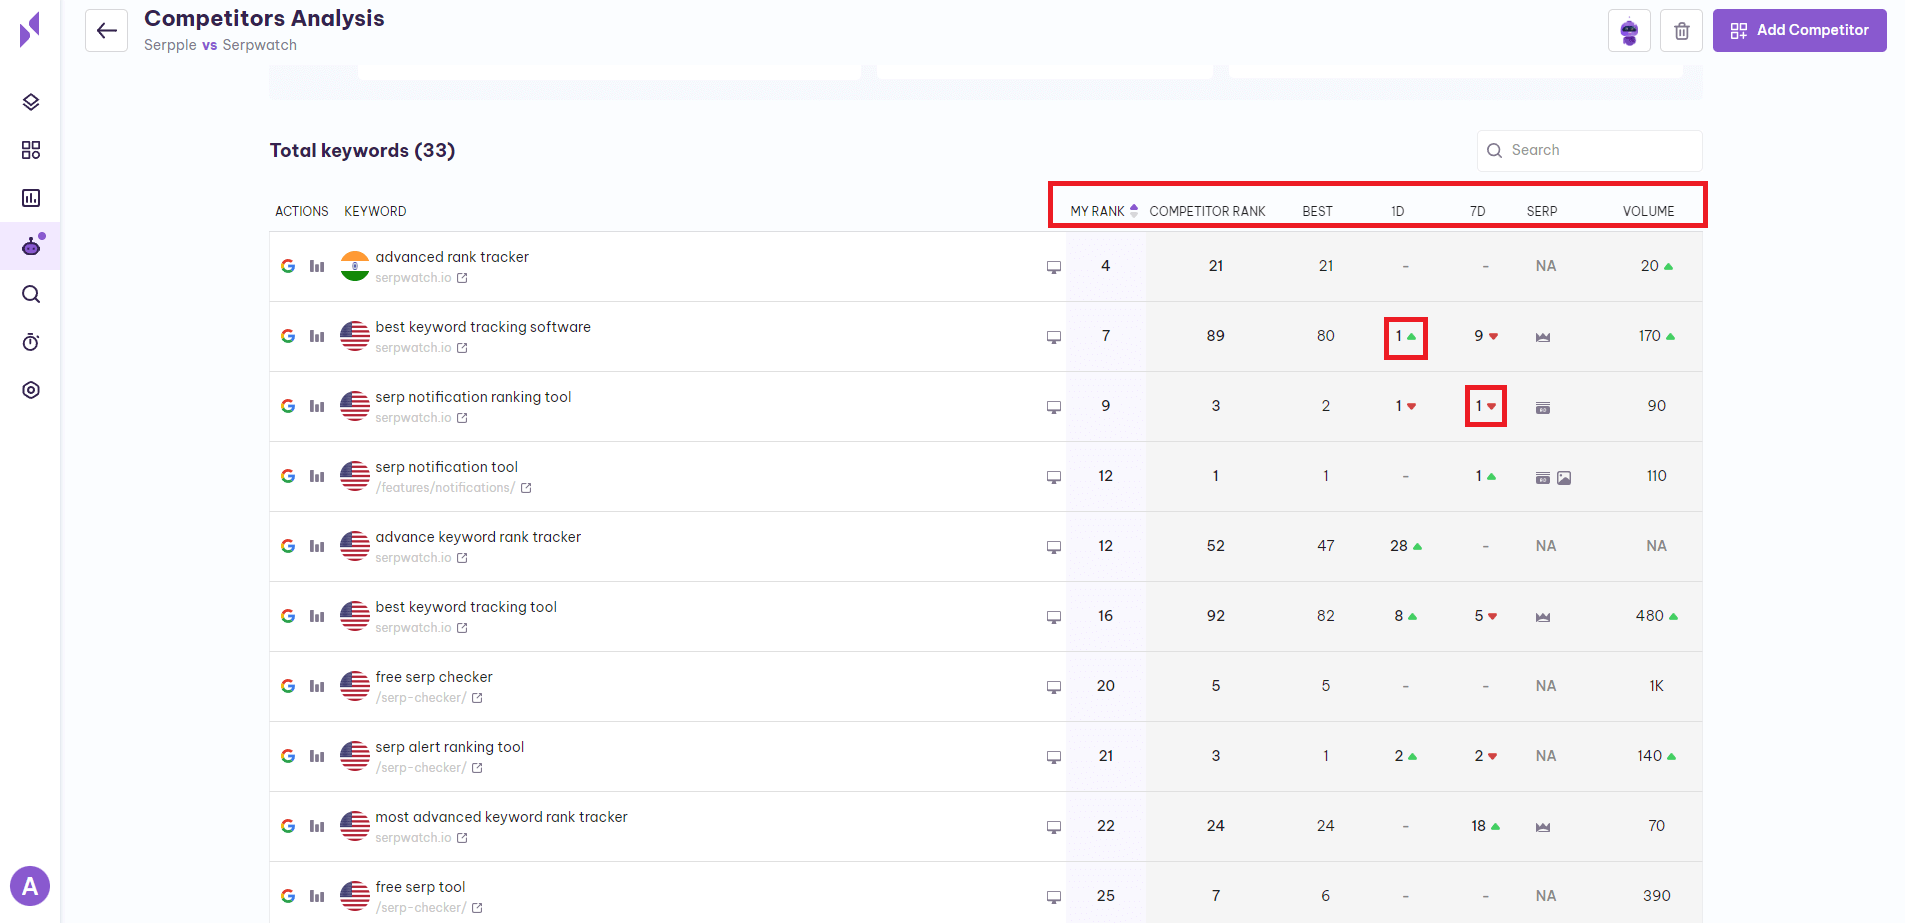
Task: Click SERP image icon for serp notification tool
Action: 1564,478
